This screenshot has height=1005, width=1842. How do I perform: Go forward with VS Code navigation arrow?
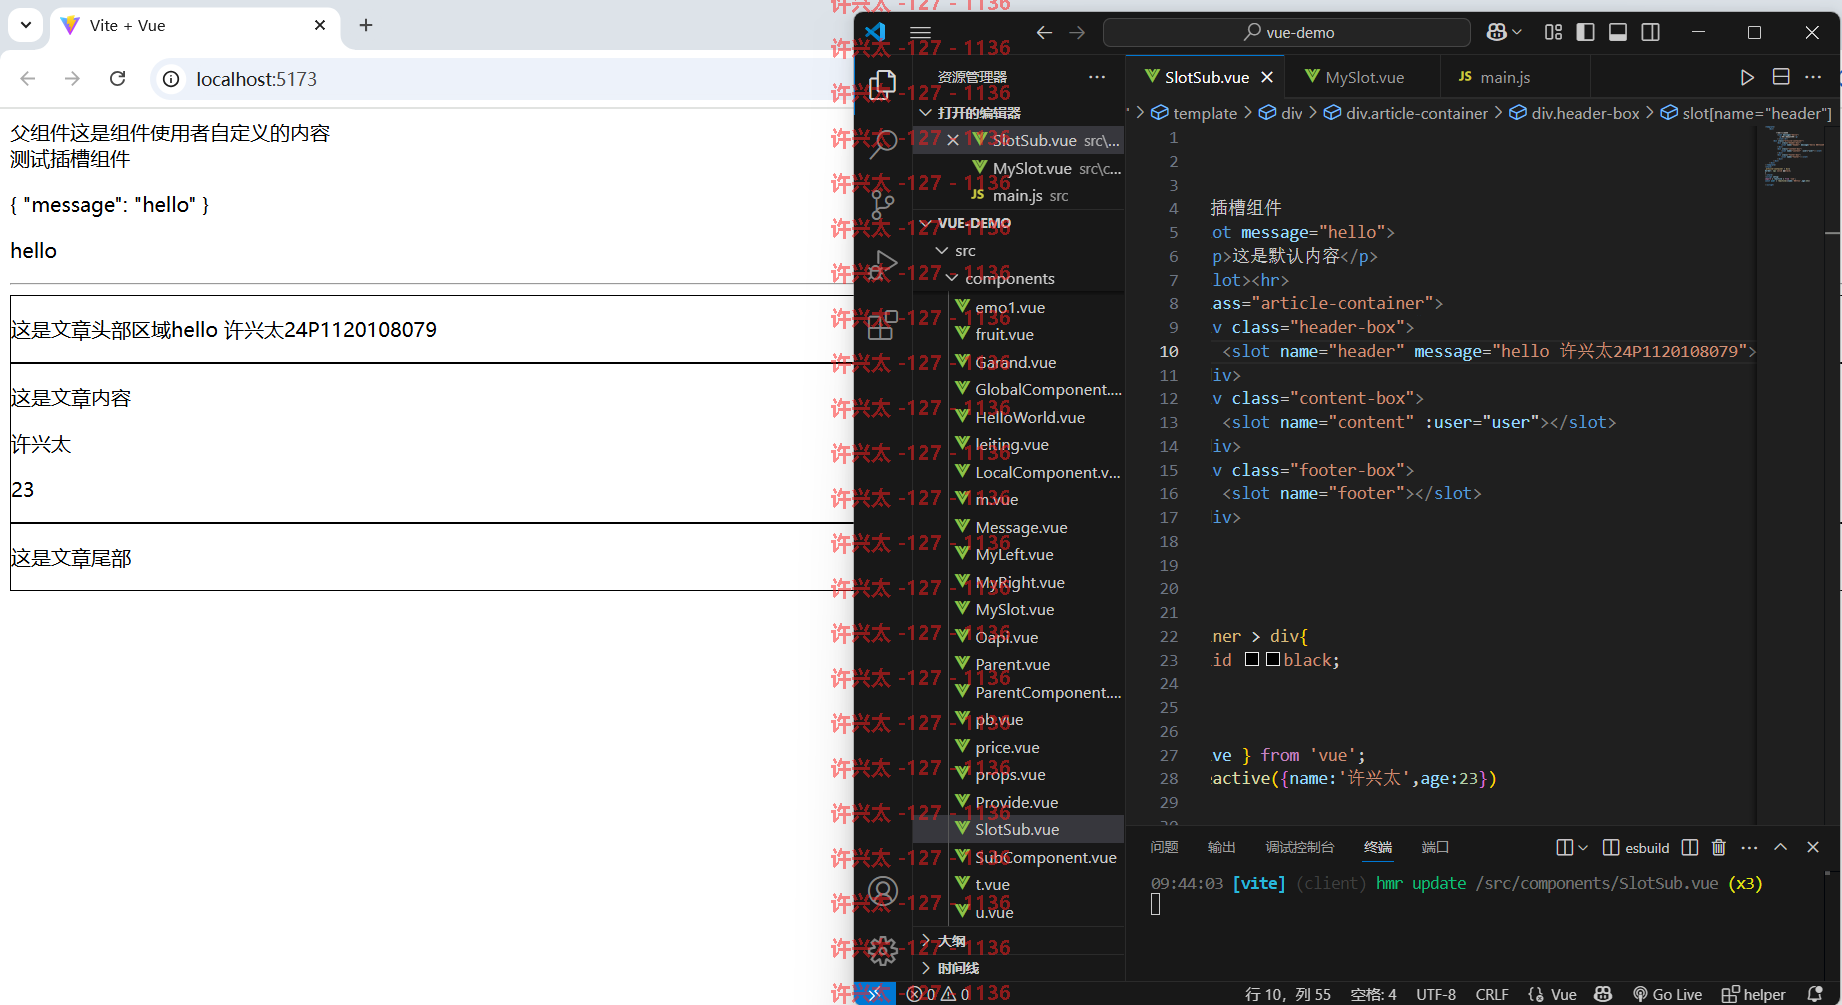pyautogui.click(x=1077, y=32)
